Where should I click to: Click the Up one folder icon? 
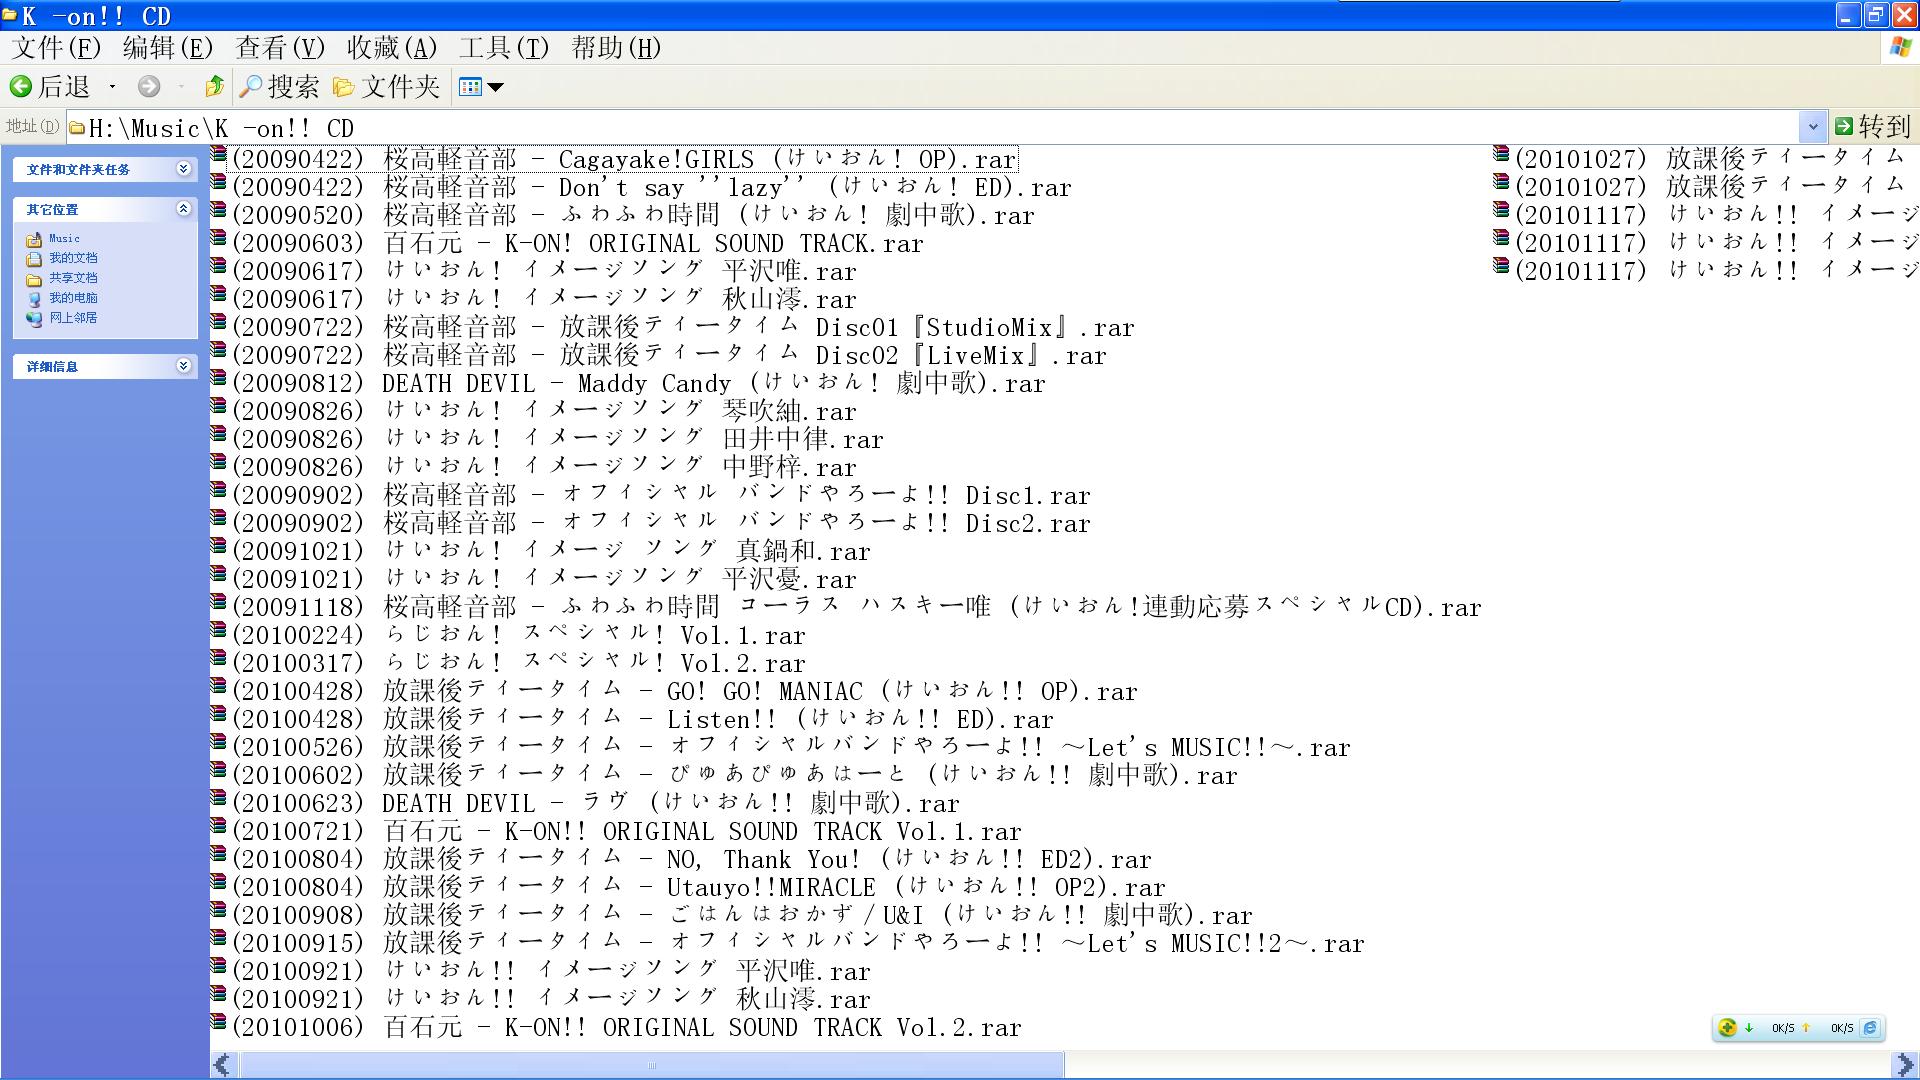point(213,87)
